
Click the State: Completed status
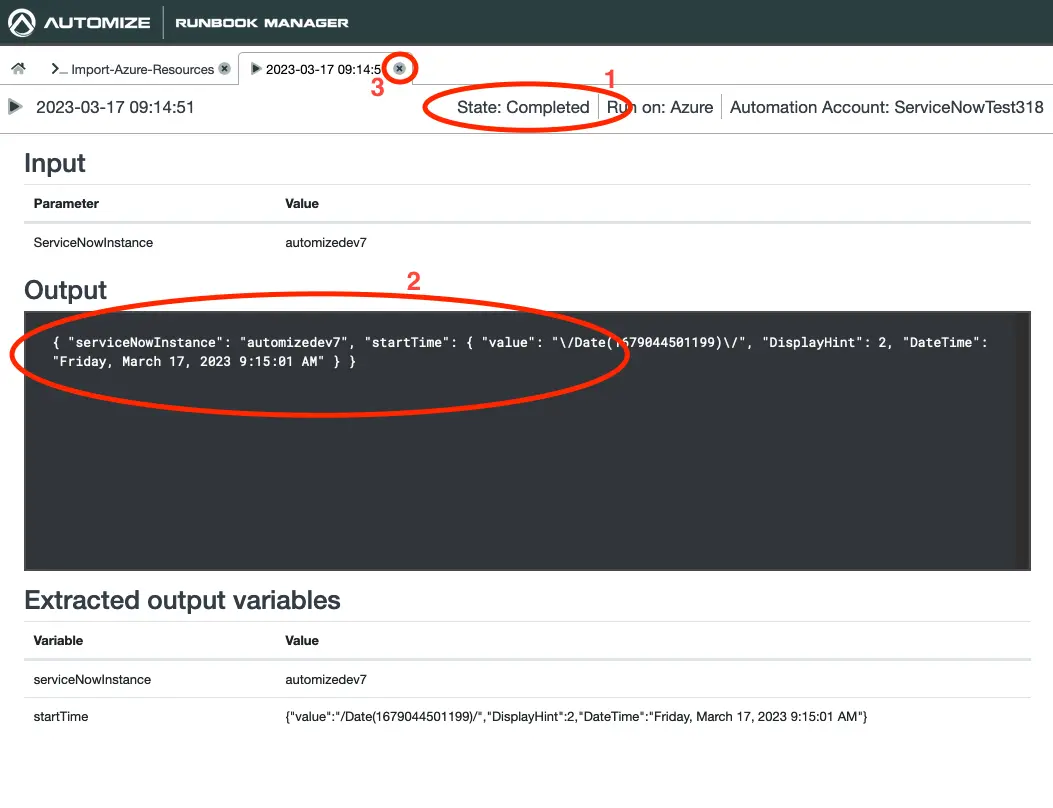coord(523,107)
